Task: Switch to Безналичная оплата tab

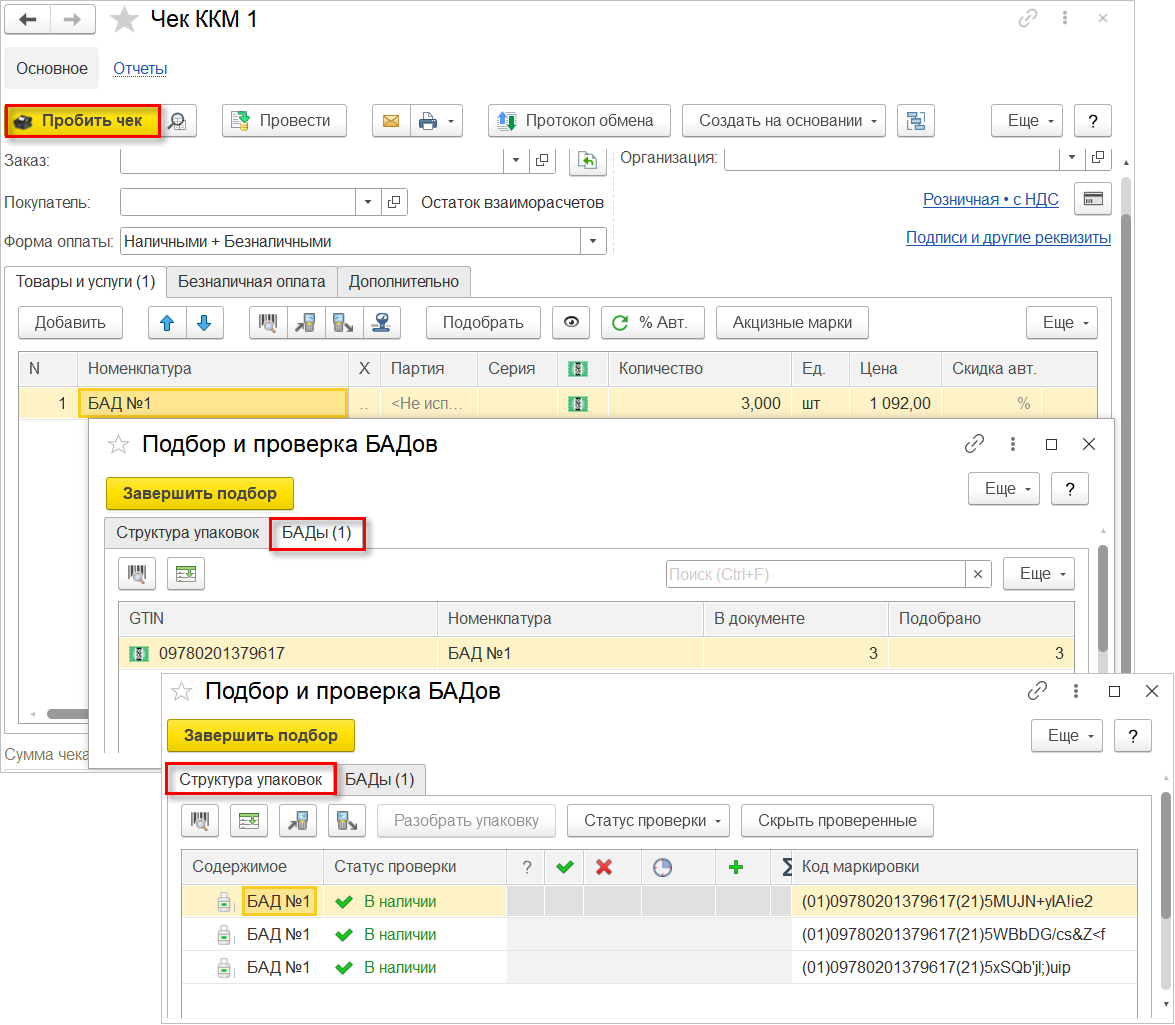Action: tap(252, 282)
